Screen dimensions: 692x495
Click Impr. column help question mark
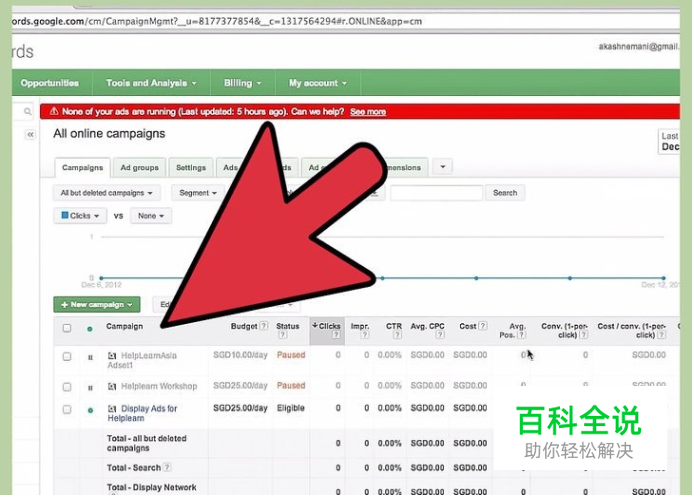(365, 335)
